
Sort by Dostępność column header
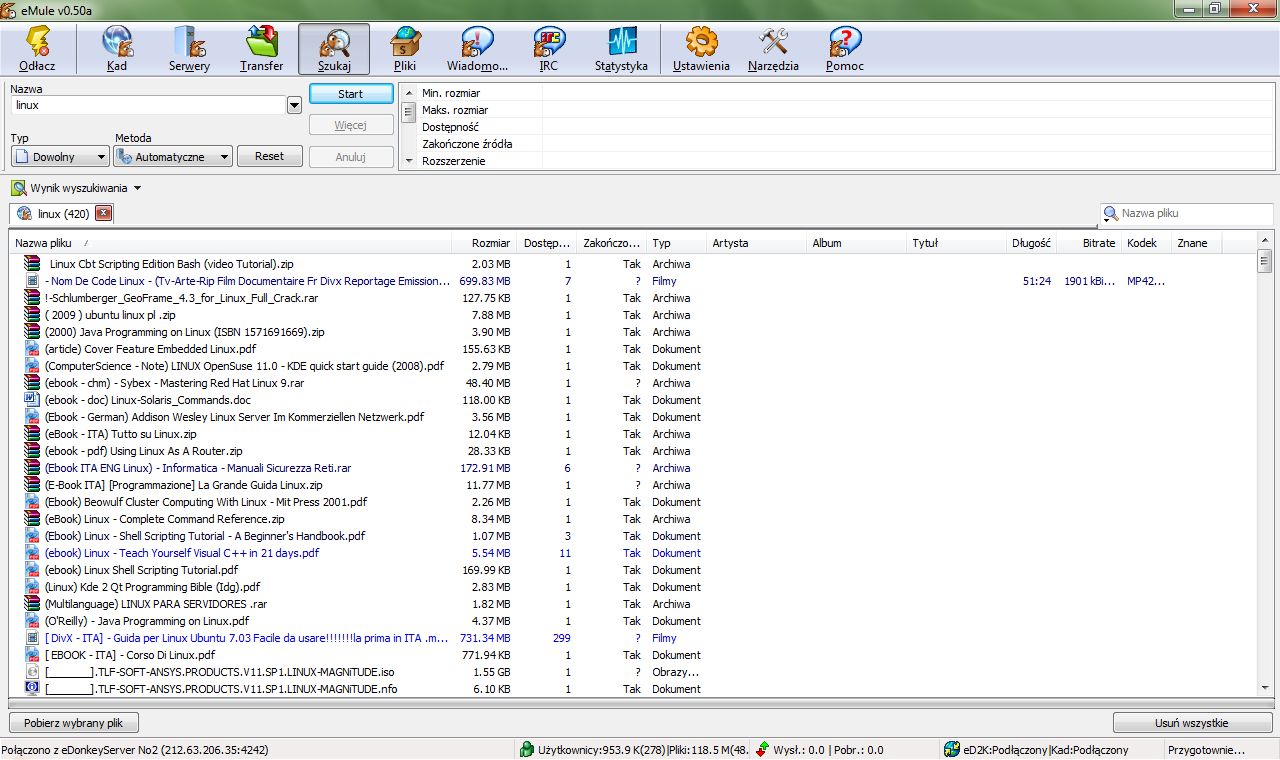tap(547, 243)
